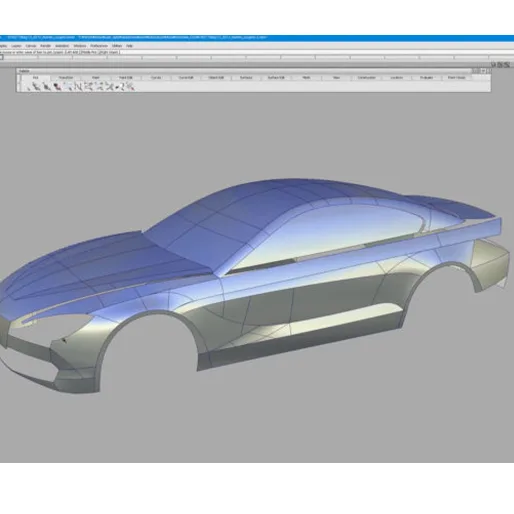Click the first icon above the palette's right end
Viewport: 514px width, 514px height.
494,65
